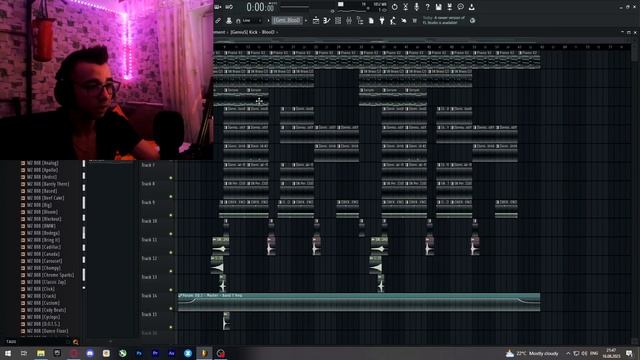Click the Track 7 header label
The height and width of the screenshot is (360, 640).
coord(148,165)
